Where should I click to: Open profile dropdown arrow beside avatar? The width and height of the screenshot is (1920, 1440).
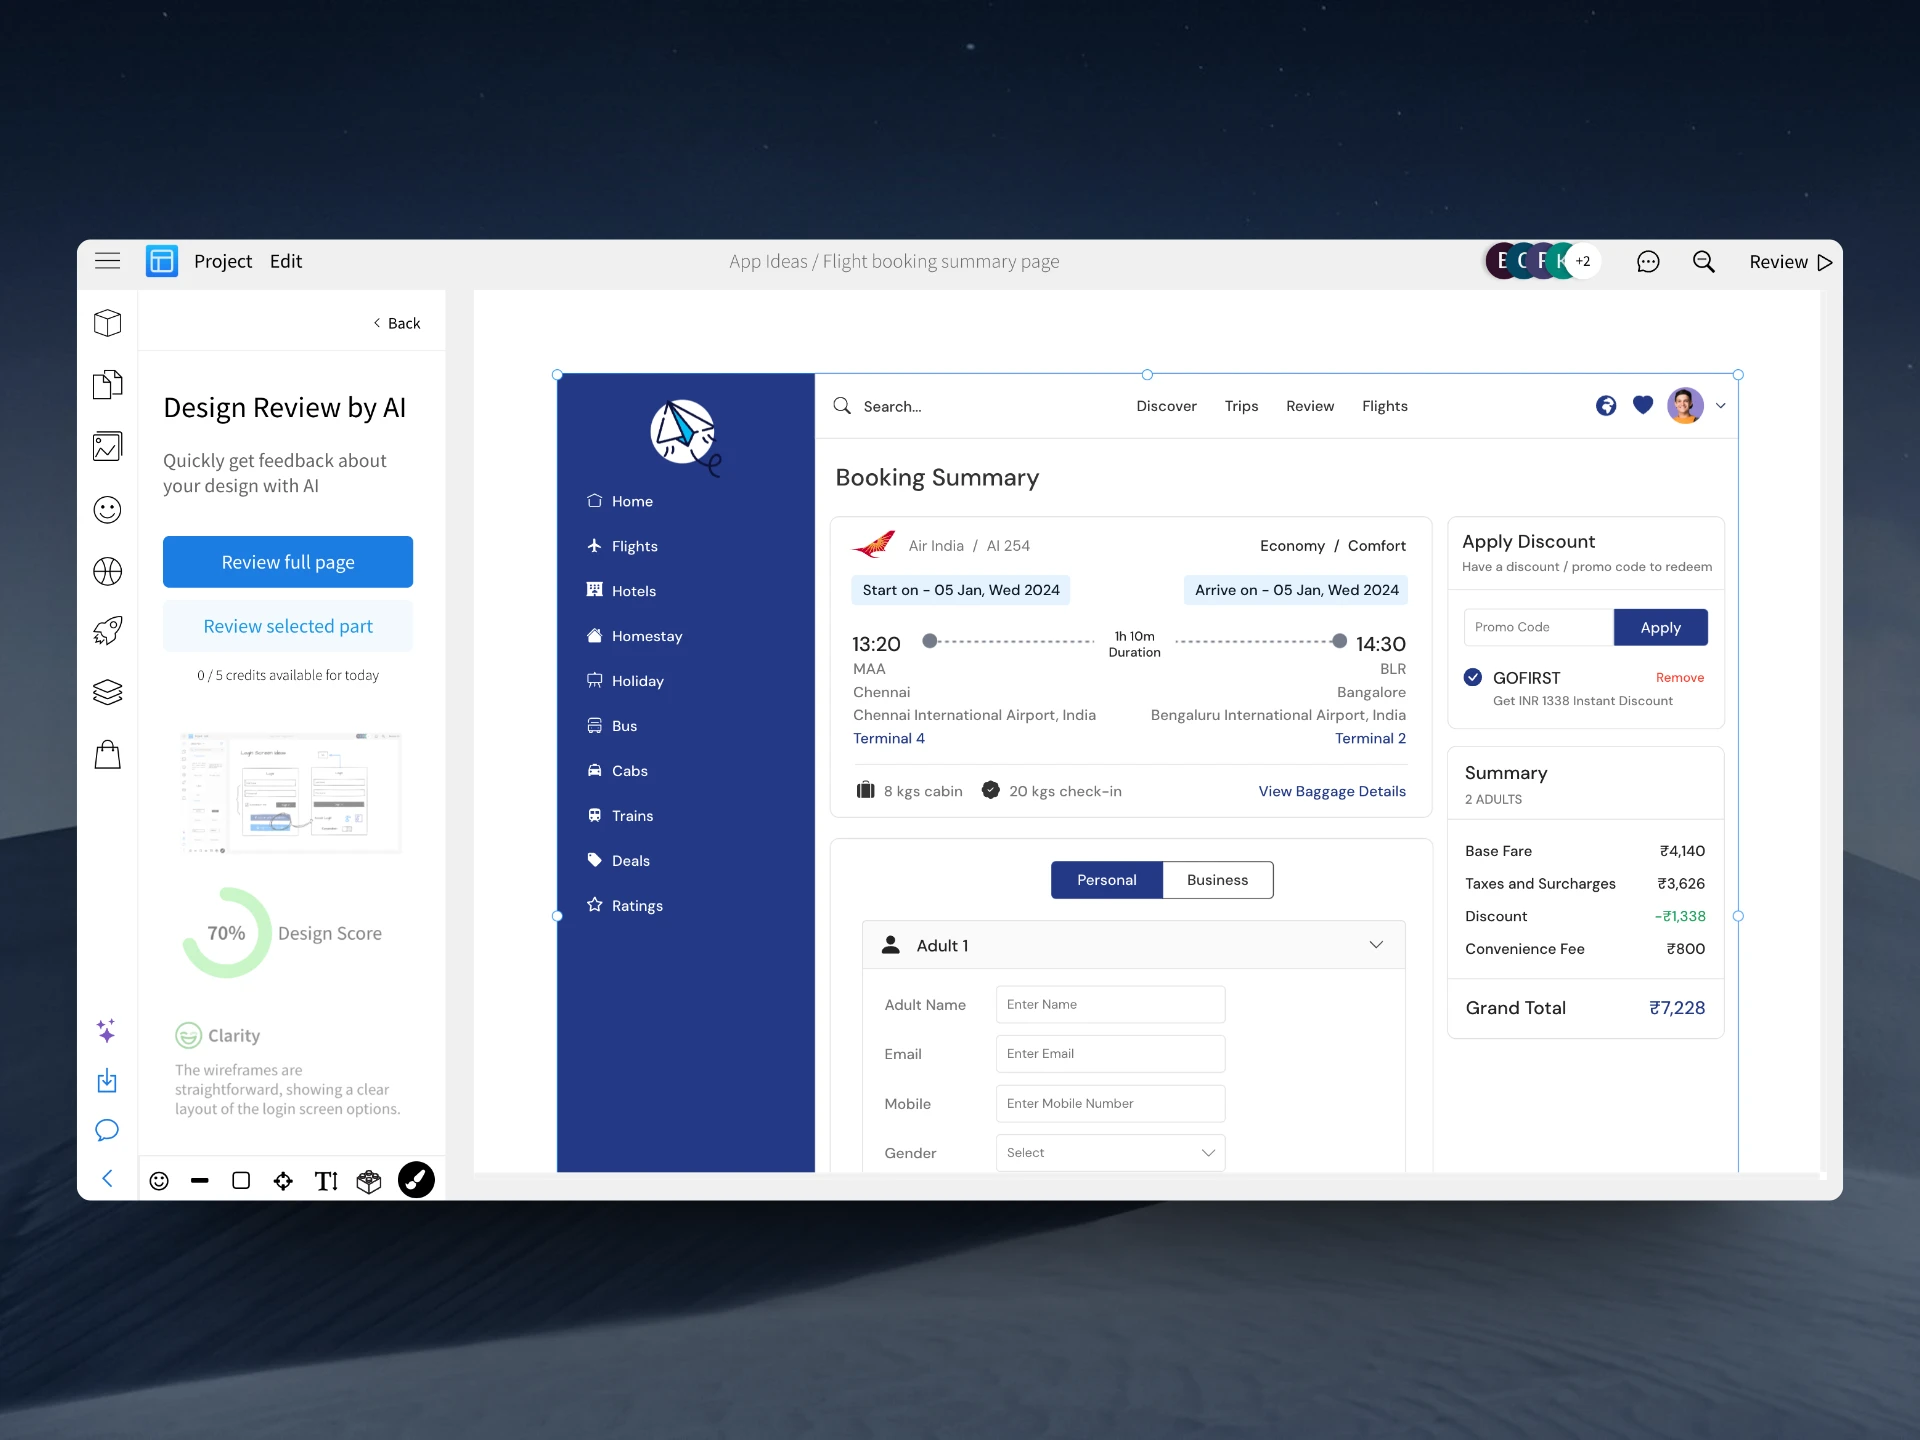click(x=1721, y=406)
